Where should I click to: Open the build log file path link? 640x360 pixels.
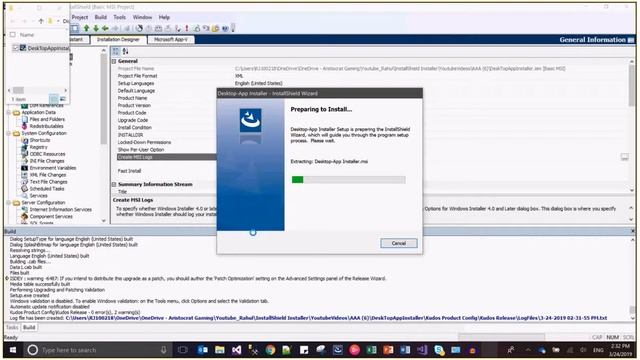tap(336, 318)
